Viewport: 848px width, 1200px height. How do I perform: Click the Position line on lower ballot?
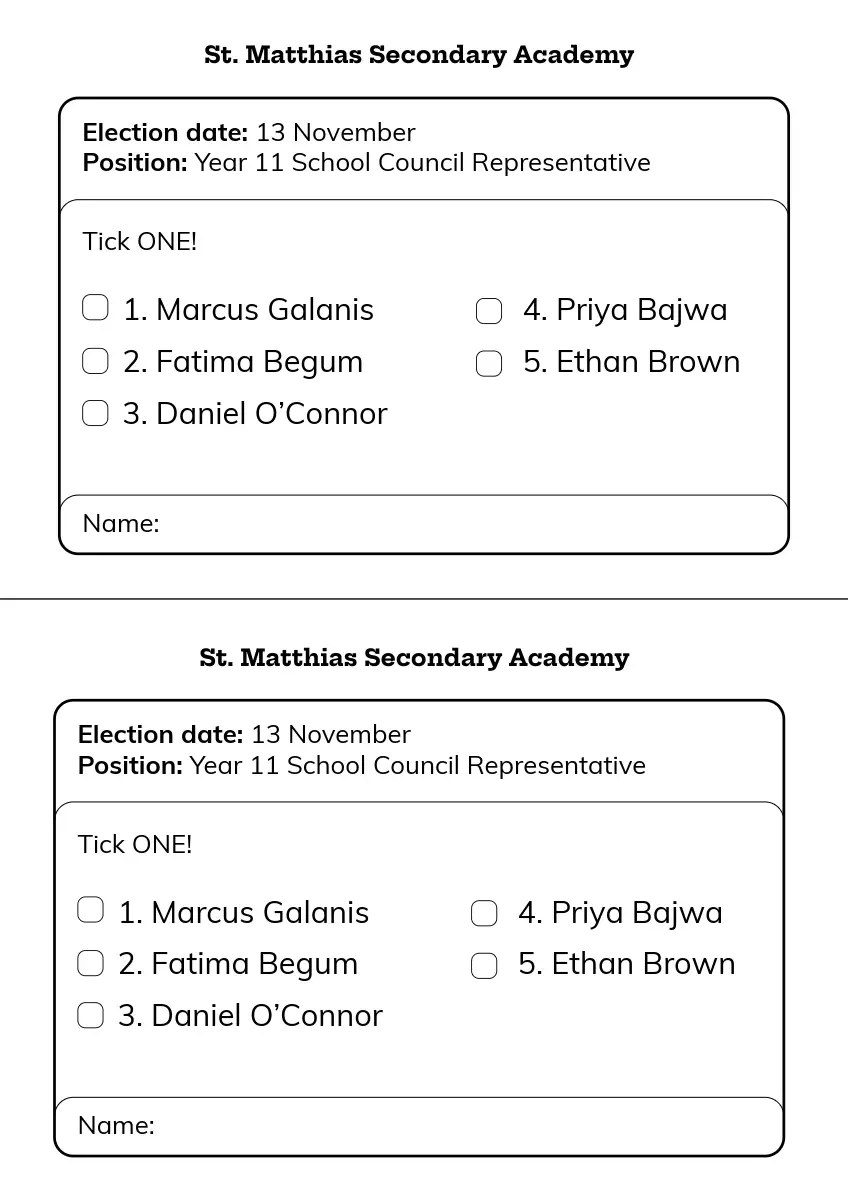(x=361, y=765)
